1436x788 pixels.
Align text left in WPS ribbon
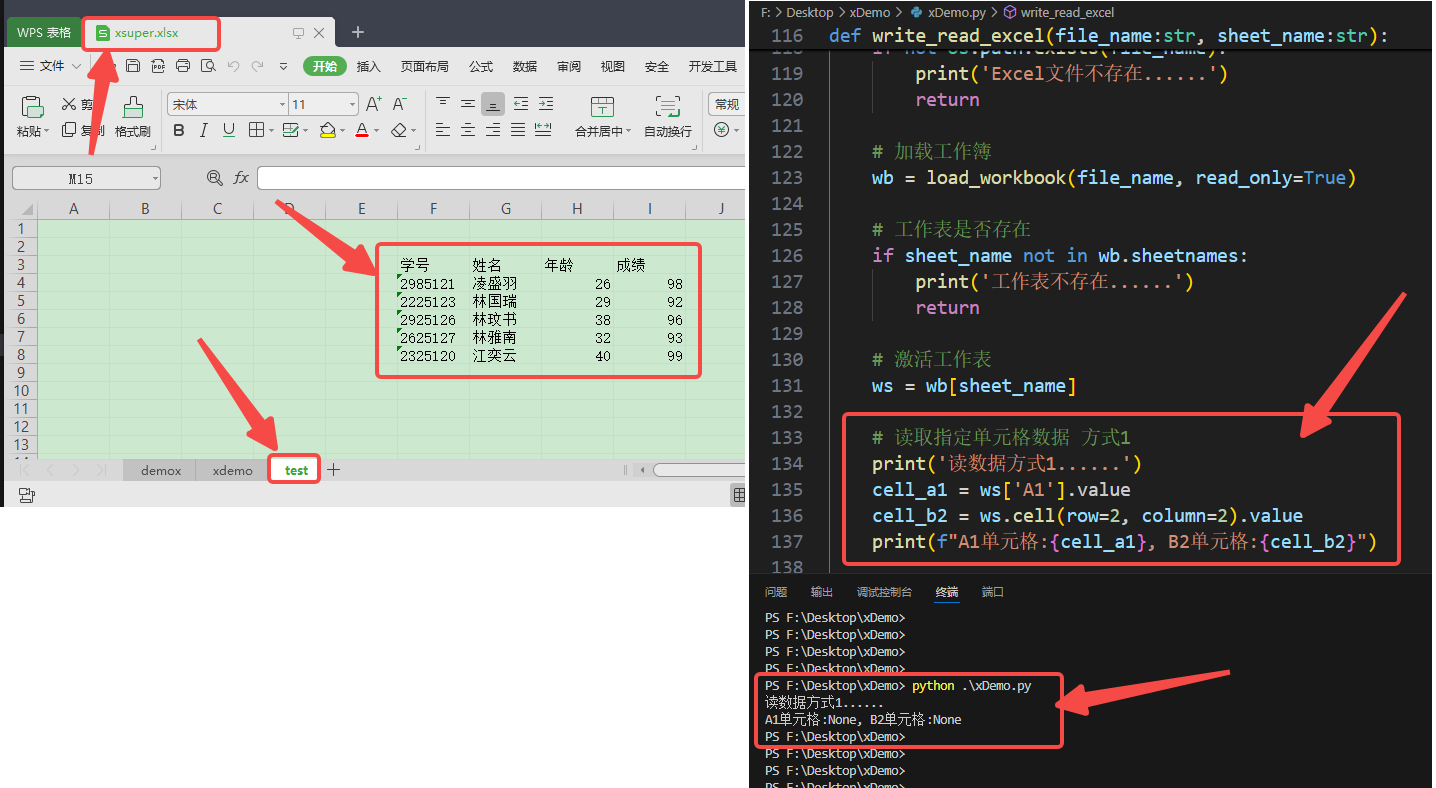[x=442, y=130]
